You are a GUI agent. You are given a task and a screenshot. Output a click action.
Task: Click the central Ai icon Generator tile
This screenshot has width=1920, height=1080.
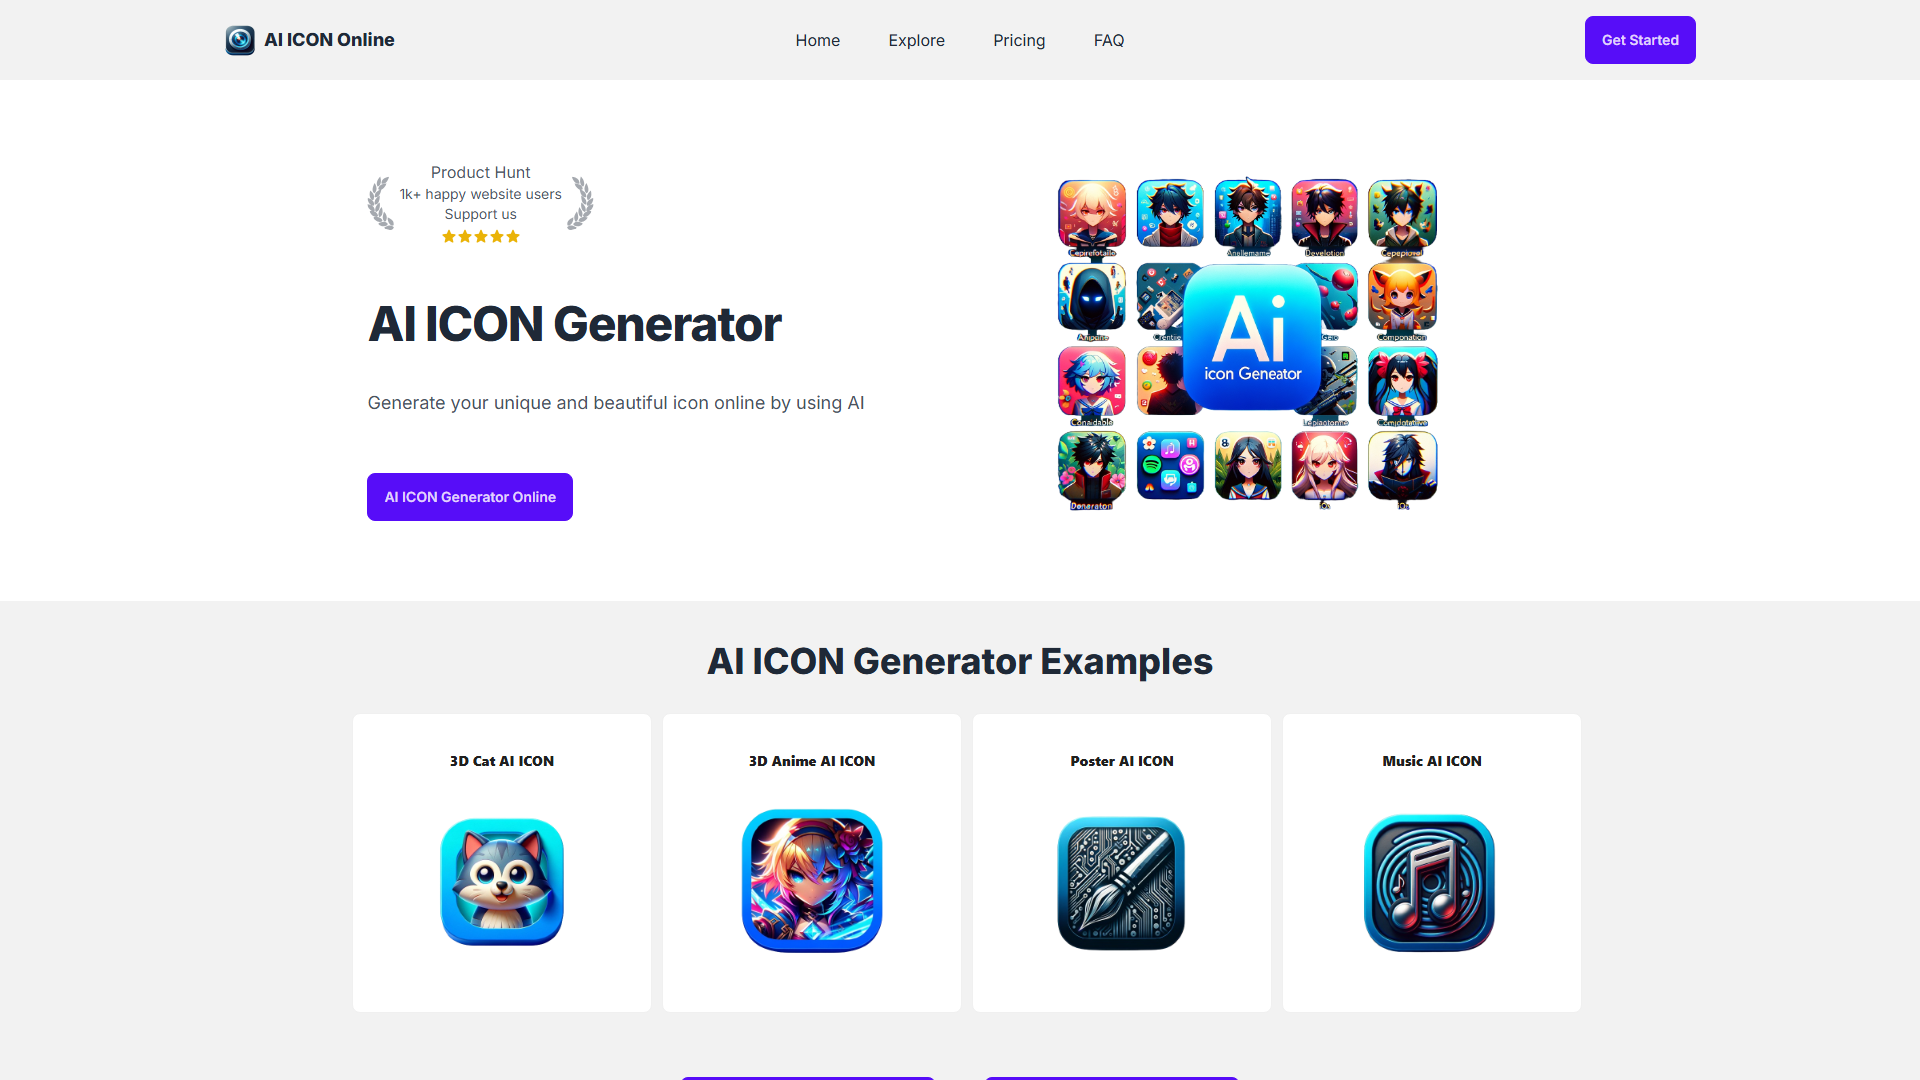[1252, 337]
